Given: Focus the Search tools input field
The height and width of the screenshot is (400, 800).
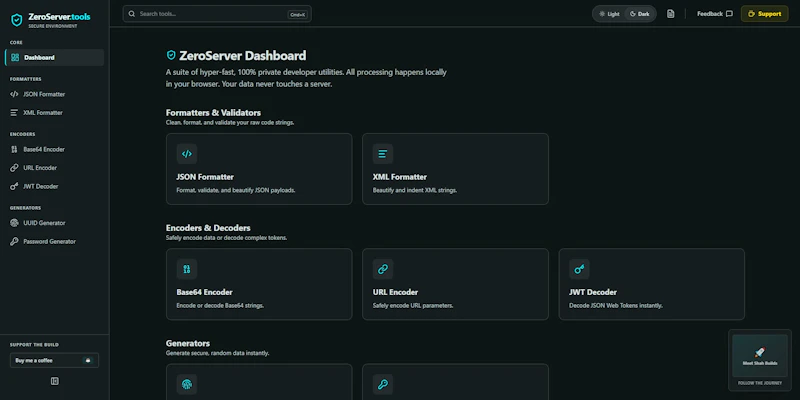Looking at the screenshot, I should pyautogui.click(x=217, y=14).
